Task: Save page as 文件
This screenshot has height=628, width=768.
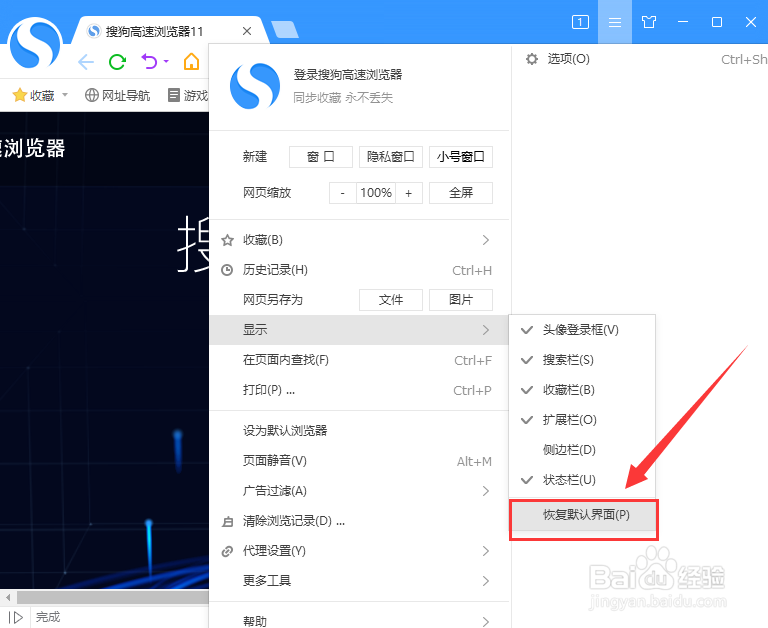Action: click(391, 300)
